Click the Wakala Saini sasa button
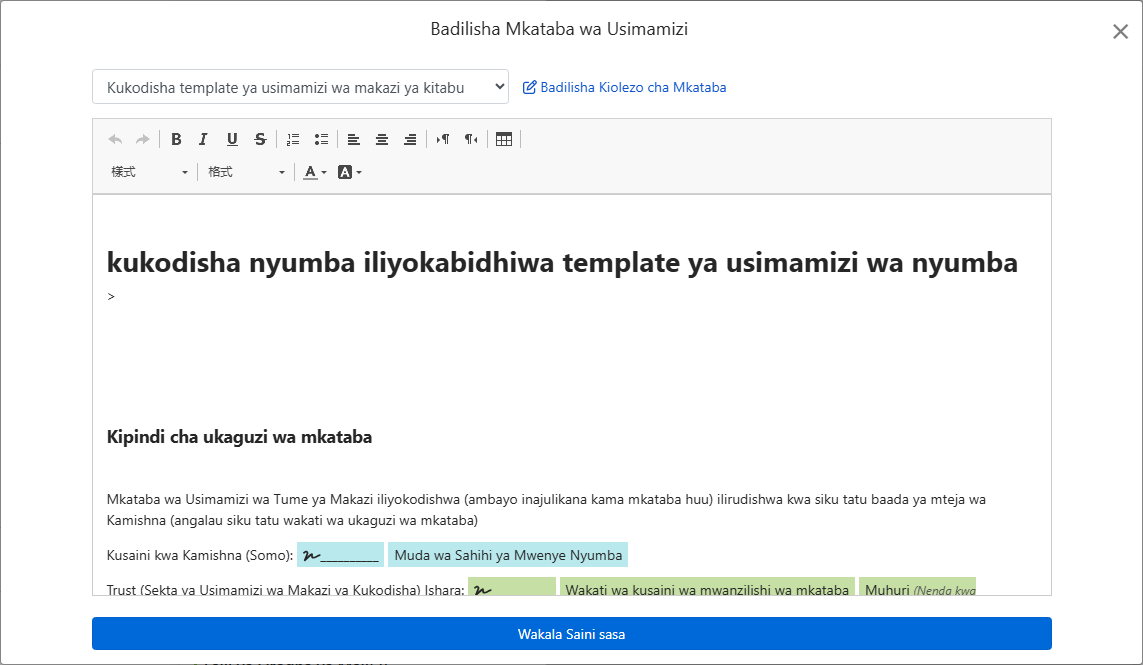The height and width of the screenshot is (665, 1143). pos(572,634)
